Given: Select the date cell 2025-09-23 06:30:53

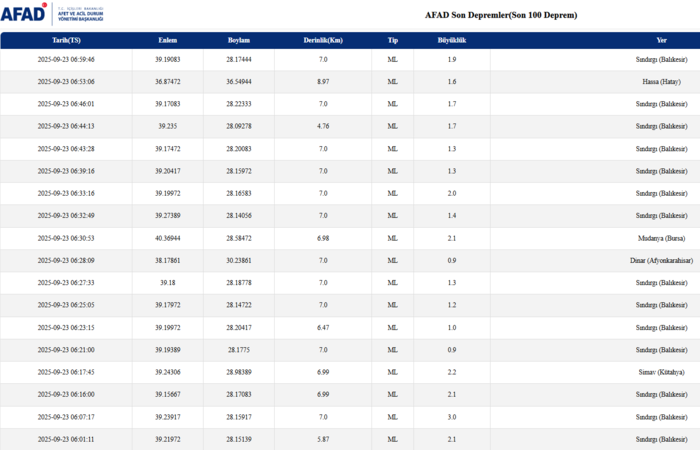Looking at the screenshot, I should pyautogui.click(x=66, y=238).
